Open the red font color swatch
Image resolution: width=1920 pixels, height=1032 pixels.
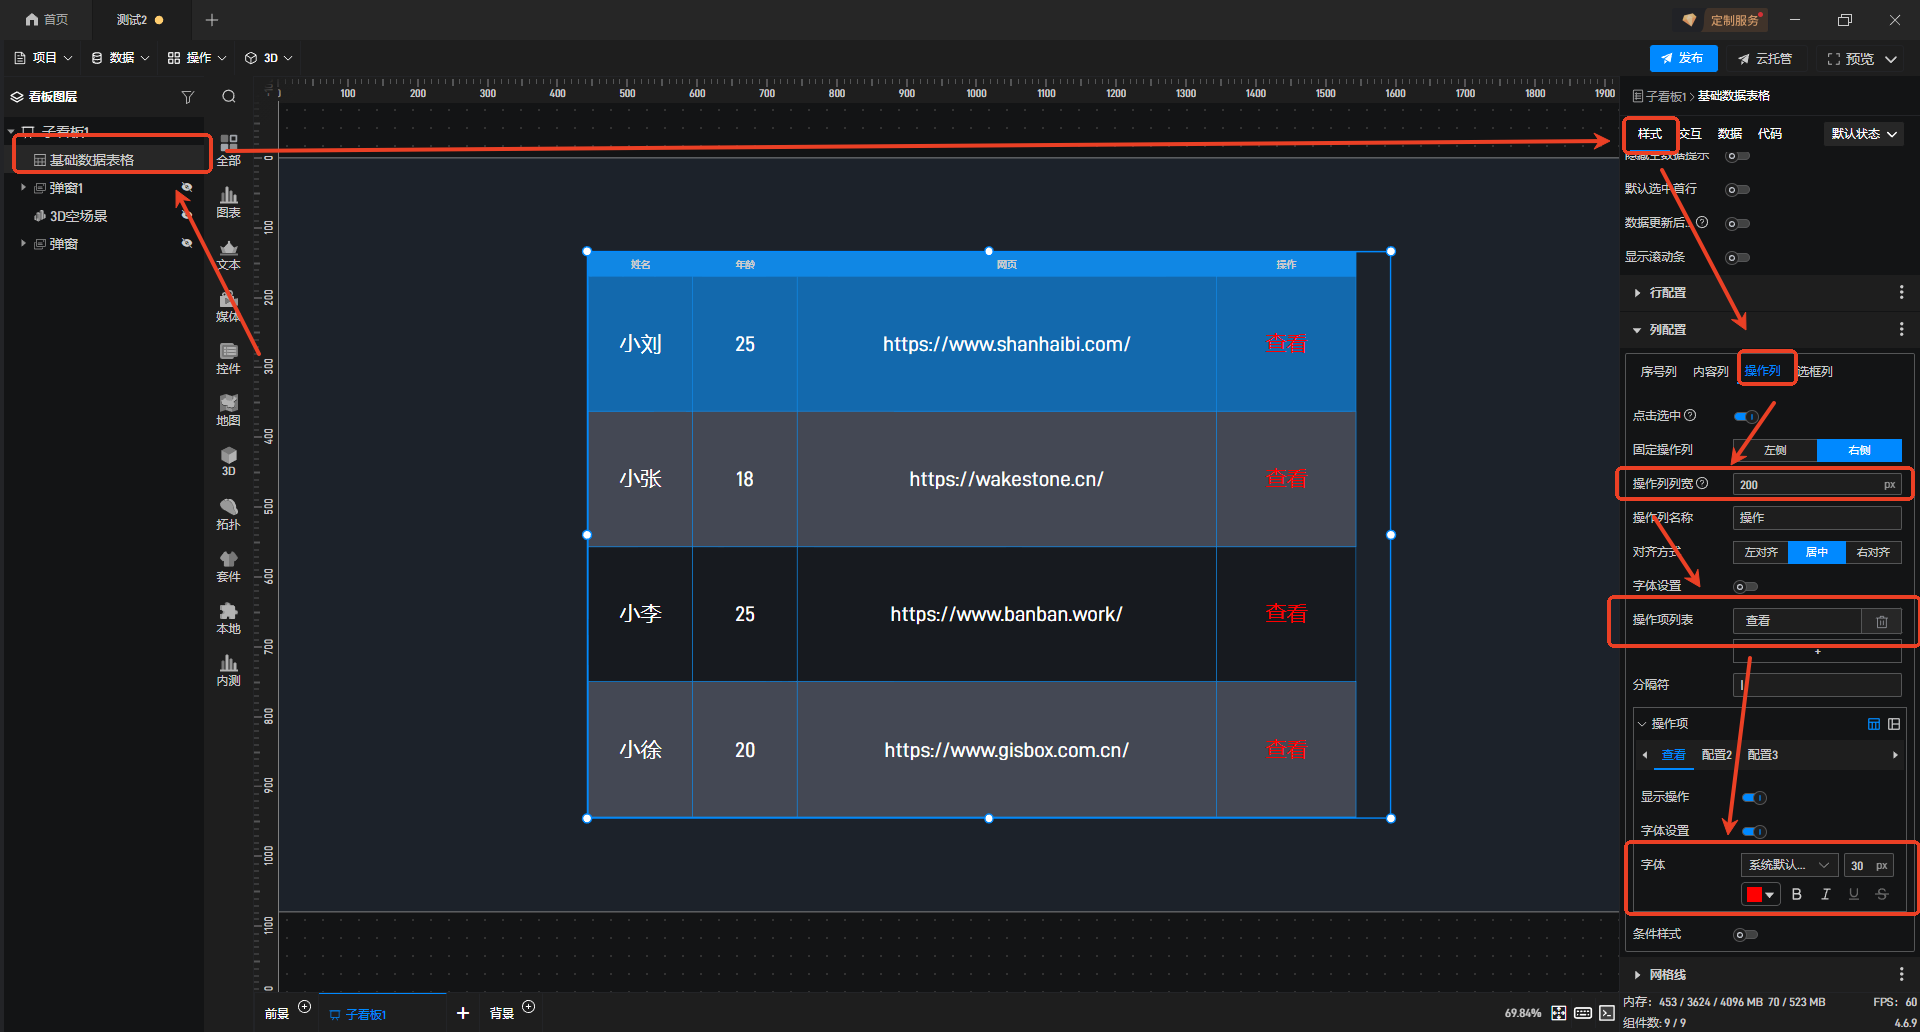1759,894
